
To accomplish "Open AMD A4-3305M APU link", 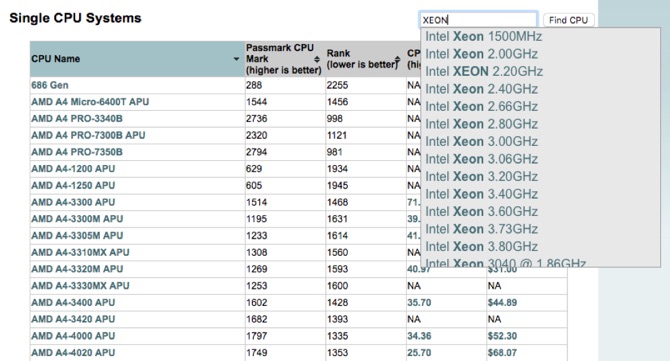I will [x=77, y=235].
